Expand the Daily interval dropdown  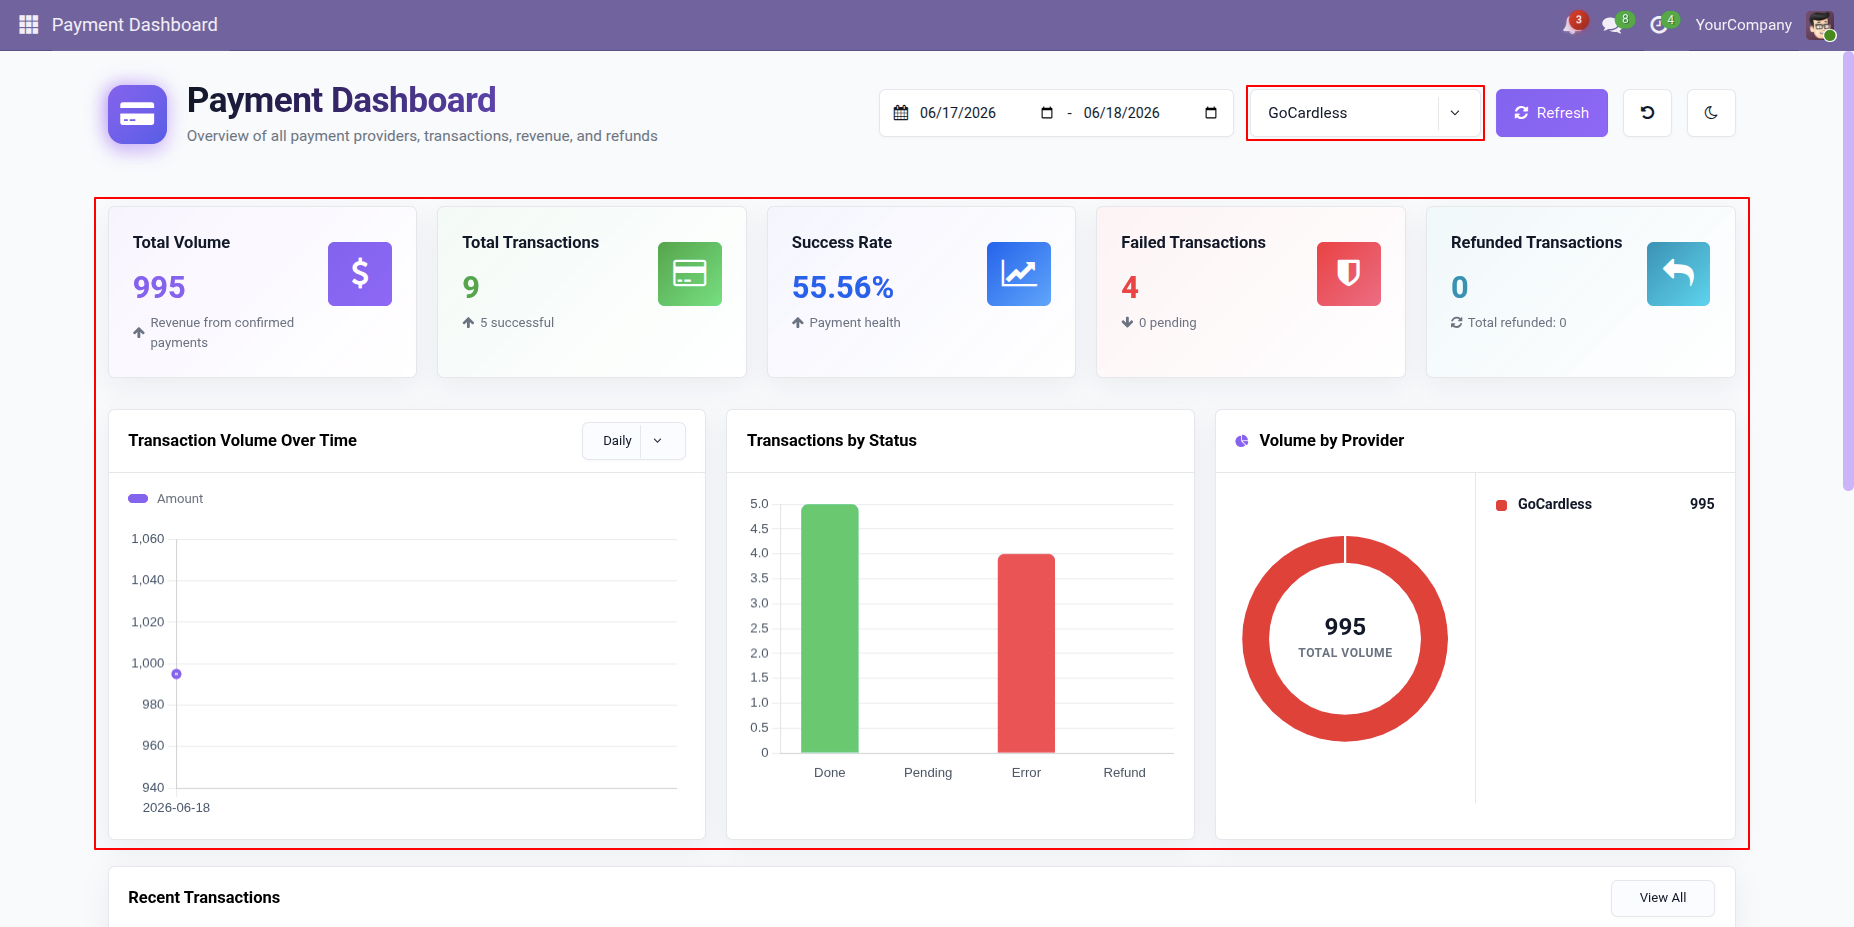tap(634, 441)
